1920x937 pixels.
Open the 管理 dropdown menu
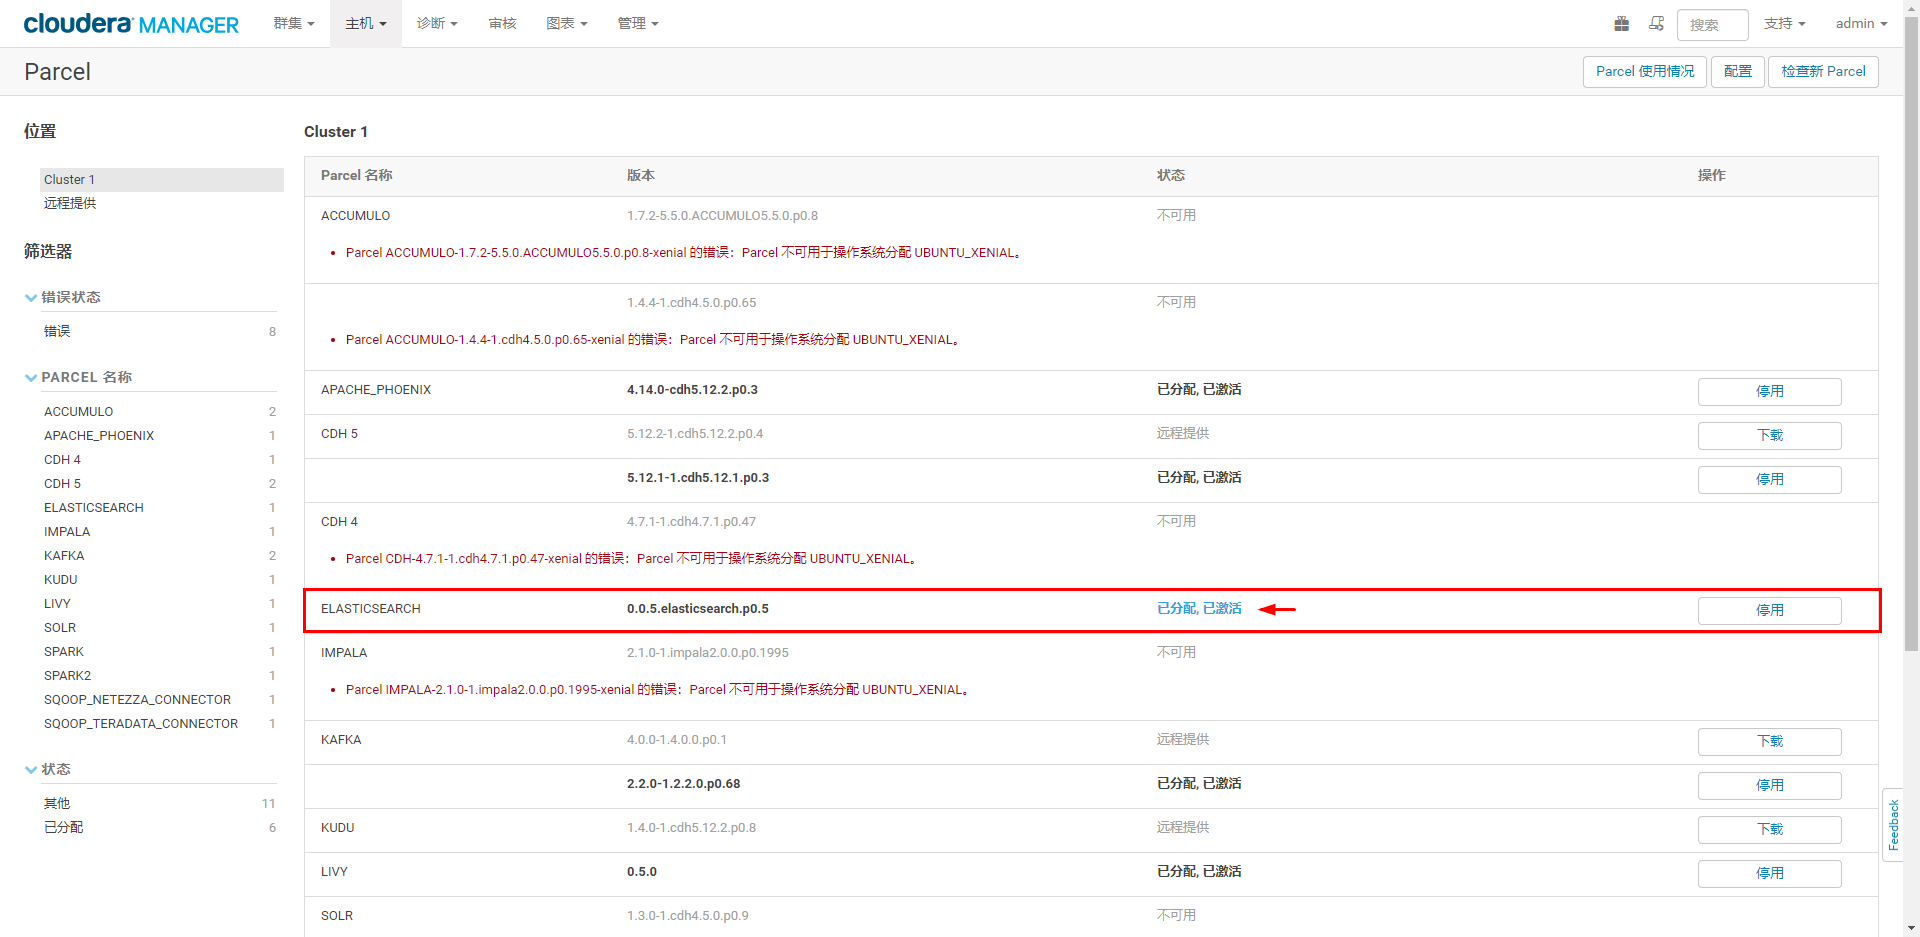coord(638,23)
